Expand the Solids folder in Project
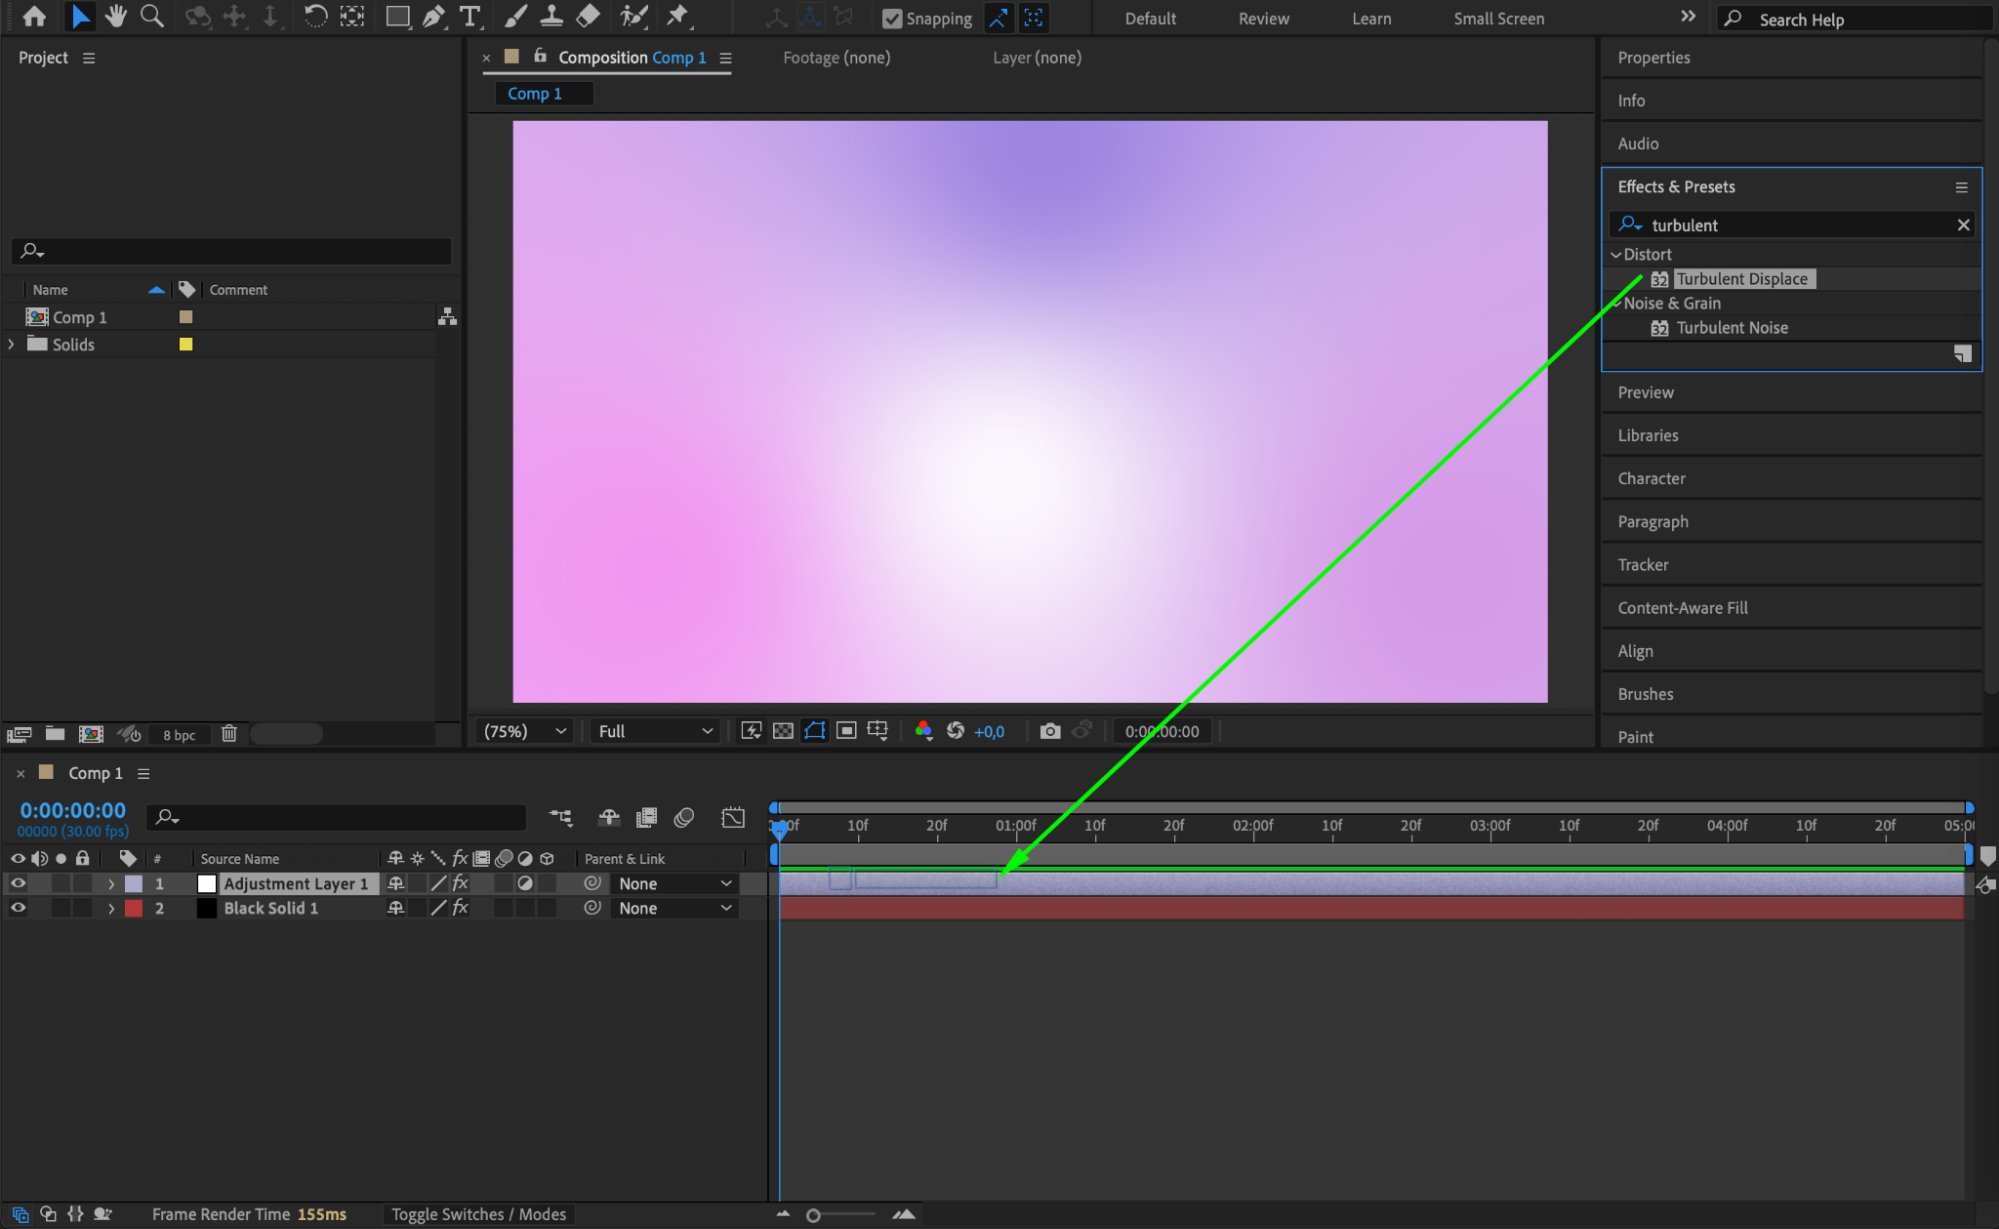The image size is (1999, 1229). pos(12,344)
